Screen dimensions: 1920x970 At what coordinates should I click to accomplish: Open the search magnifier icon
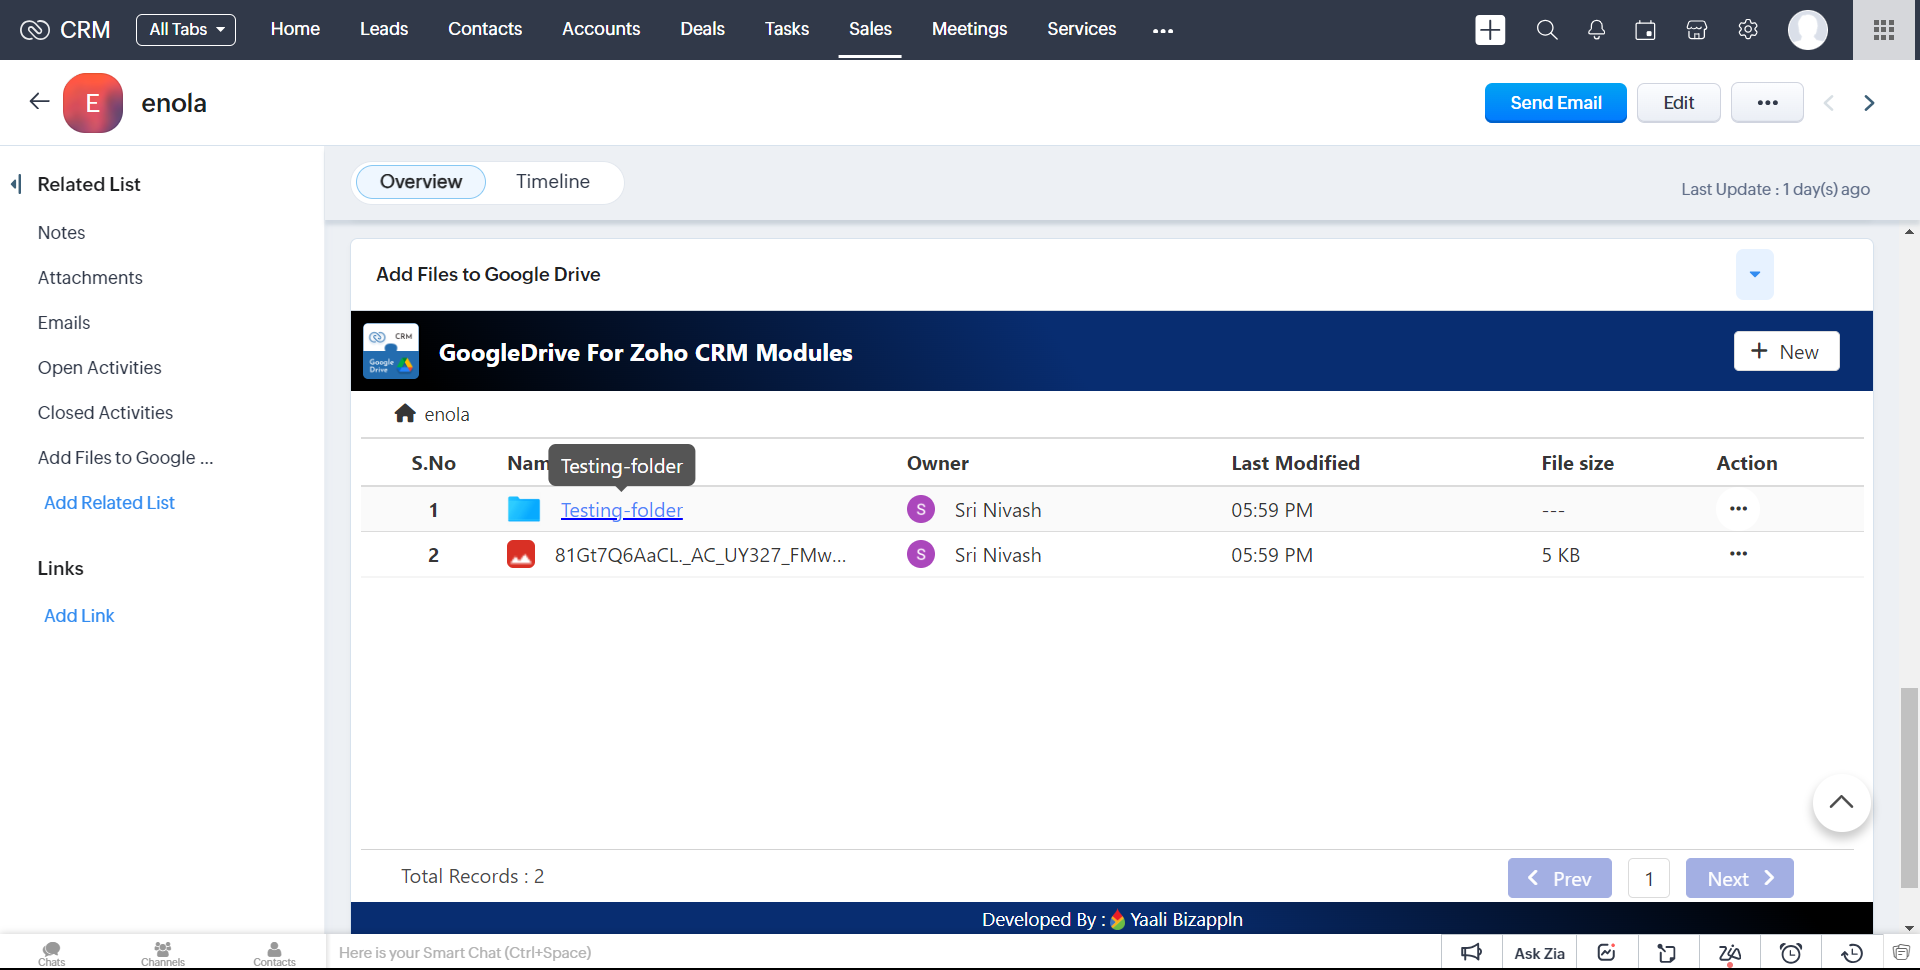click(x=1547, y=30)
